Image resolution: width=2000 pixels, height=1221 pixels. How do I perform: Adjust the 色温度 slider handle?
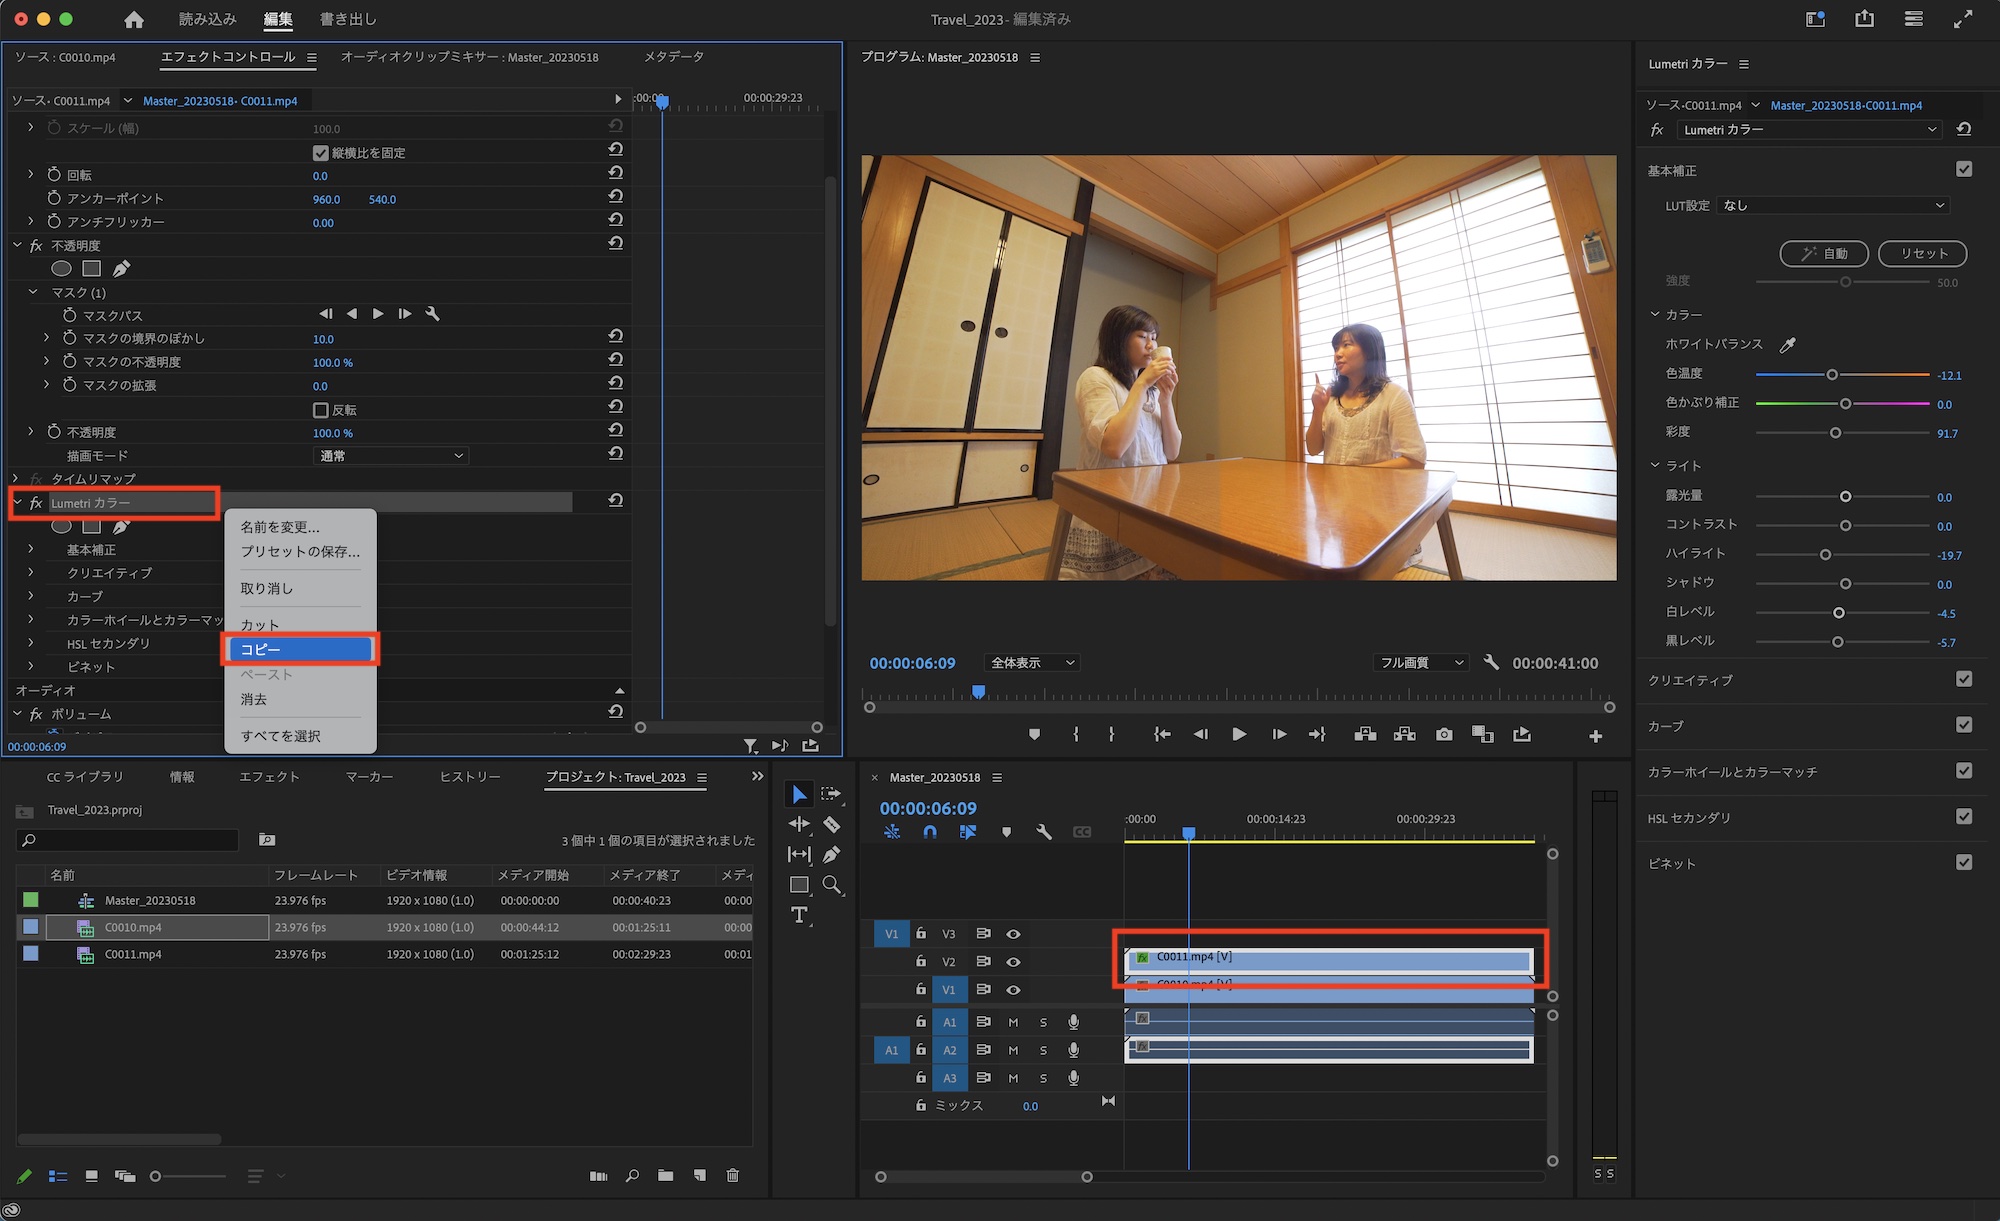point(1832,375)
